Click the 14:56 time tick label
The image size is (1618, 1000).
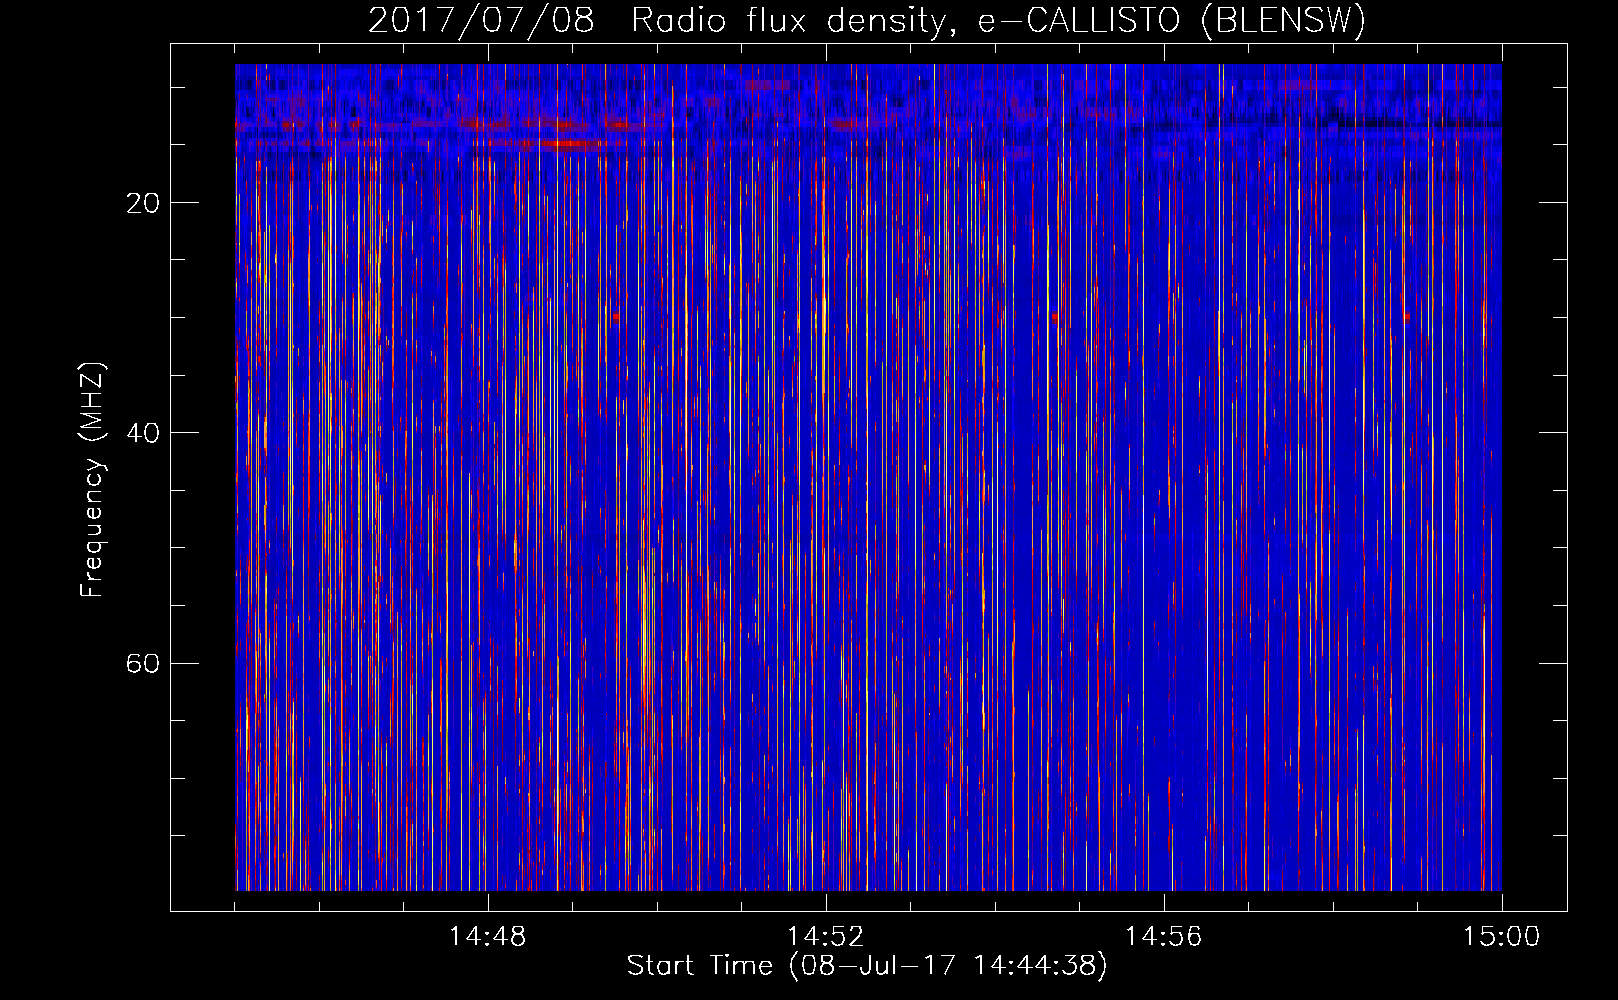(1163, 937)
